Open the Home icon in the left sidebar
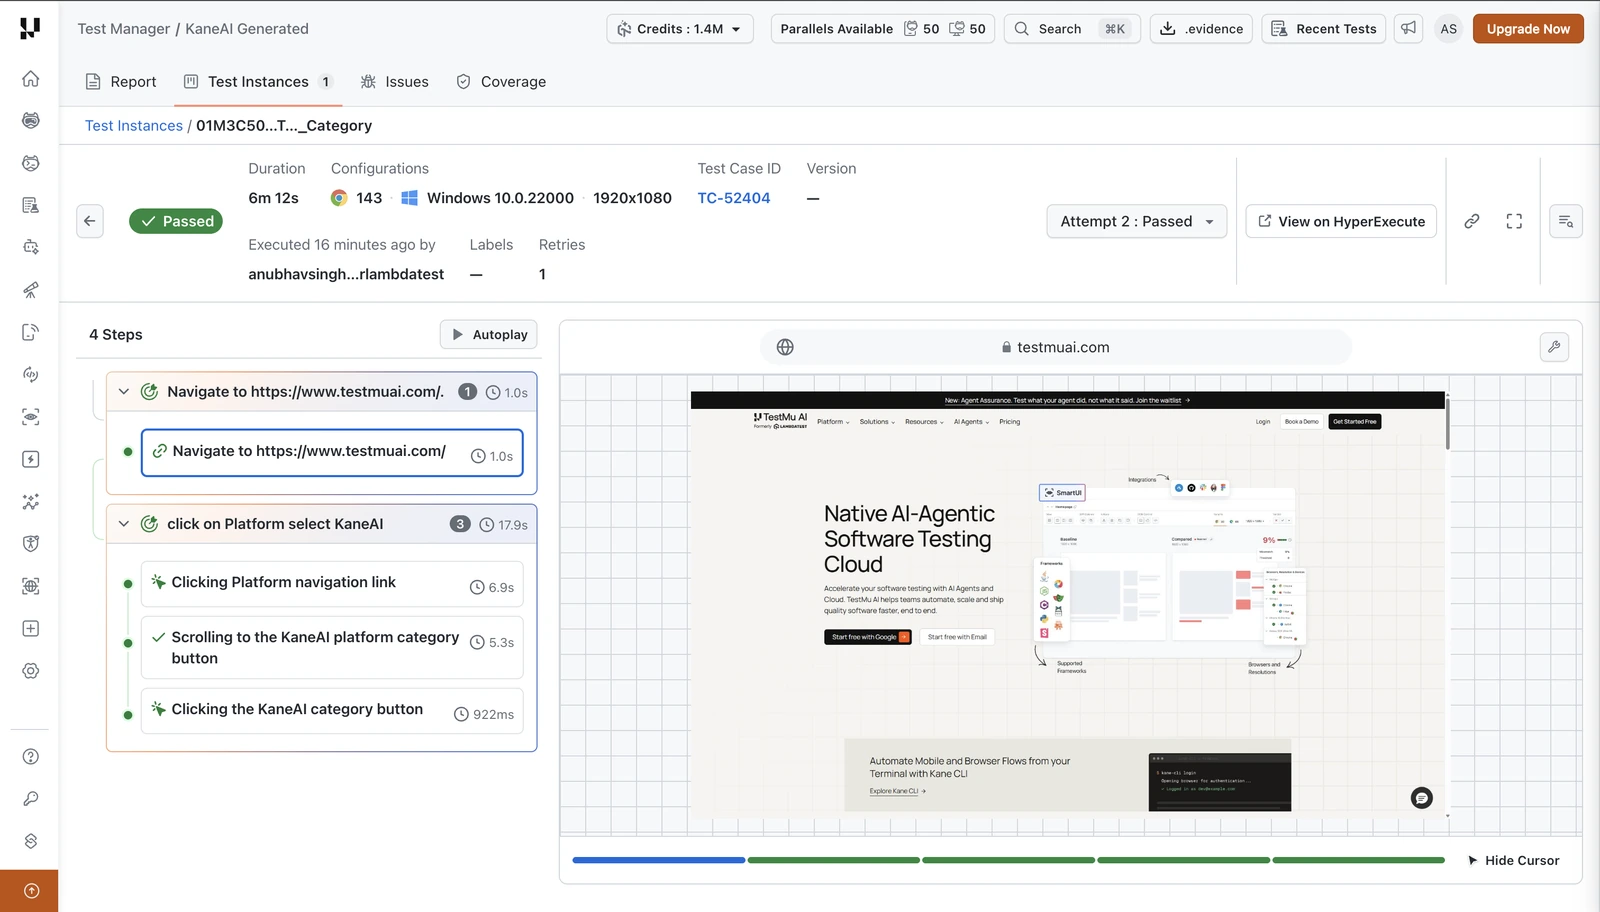This screenshot has width=1600, height=912. tap(31, 78)
